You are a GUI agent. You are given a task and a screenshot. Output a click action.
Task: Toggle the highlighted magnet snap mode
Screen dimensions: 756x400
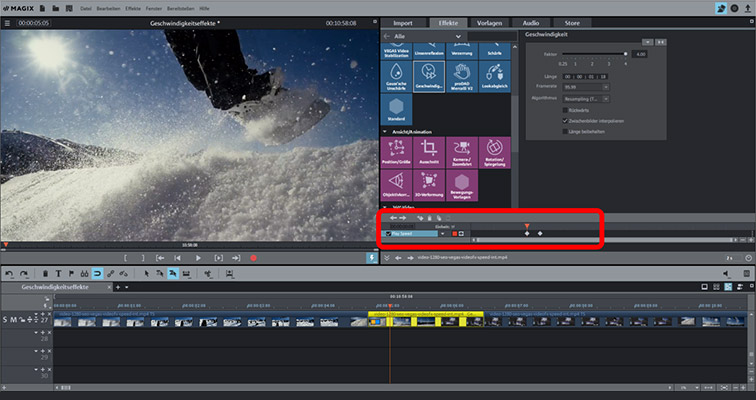tap(97, 274)
